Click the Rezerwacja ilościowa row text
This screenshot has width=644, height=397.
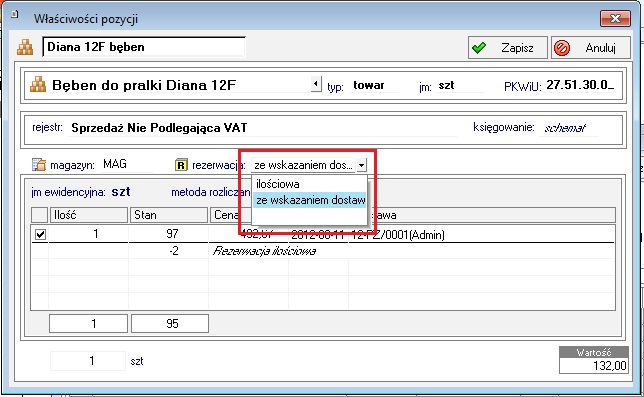click(264, 251)
